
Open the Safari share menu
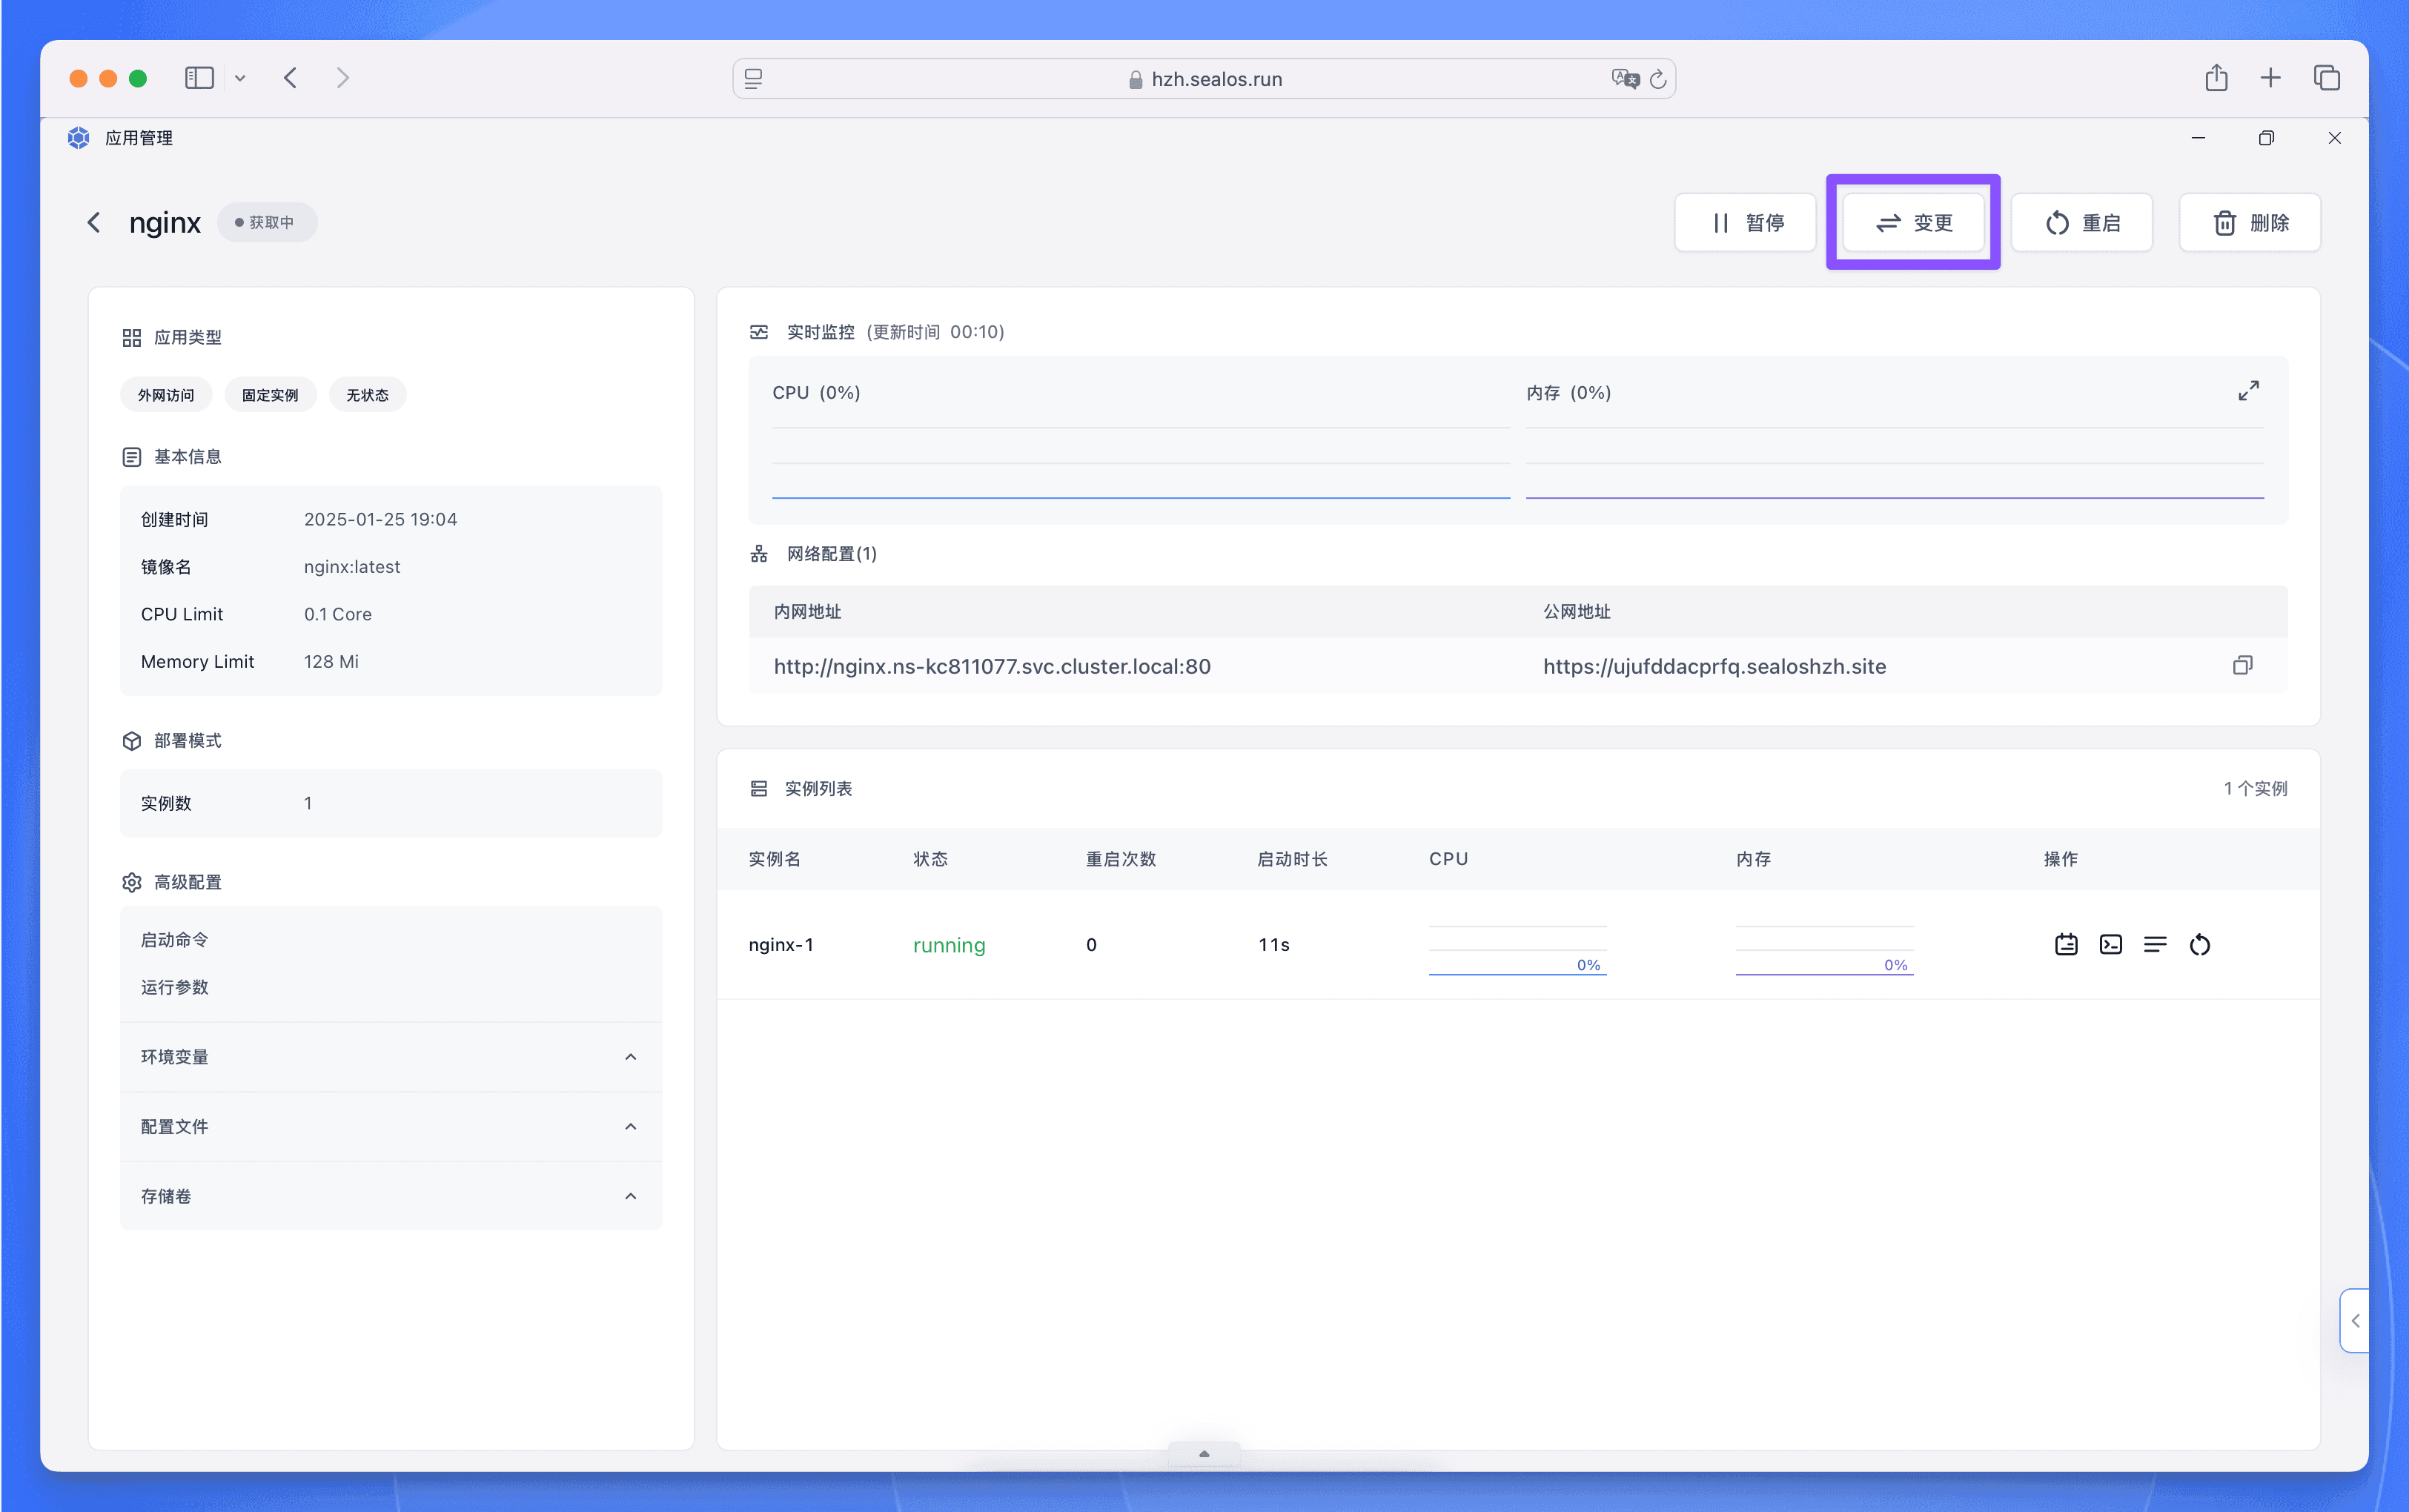coord(2216,78)
